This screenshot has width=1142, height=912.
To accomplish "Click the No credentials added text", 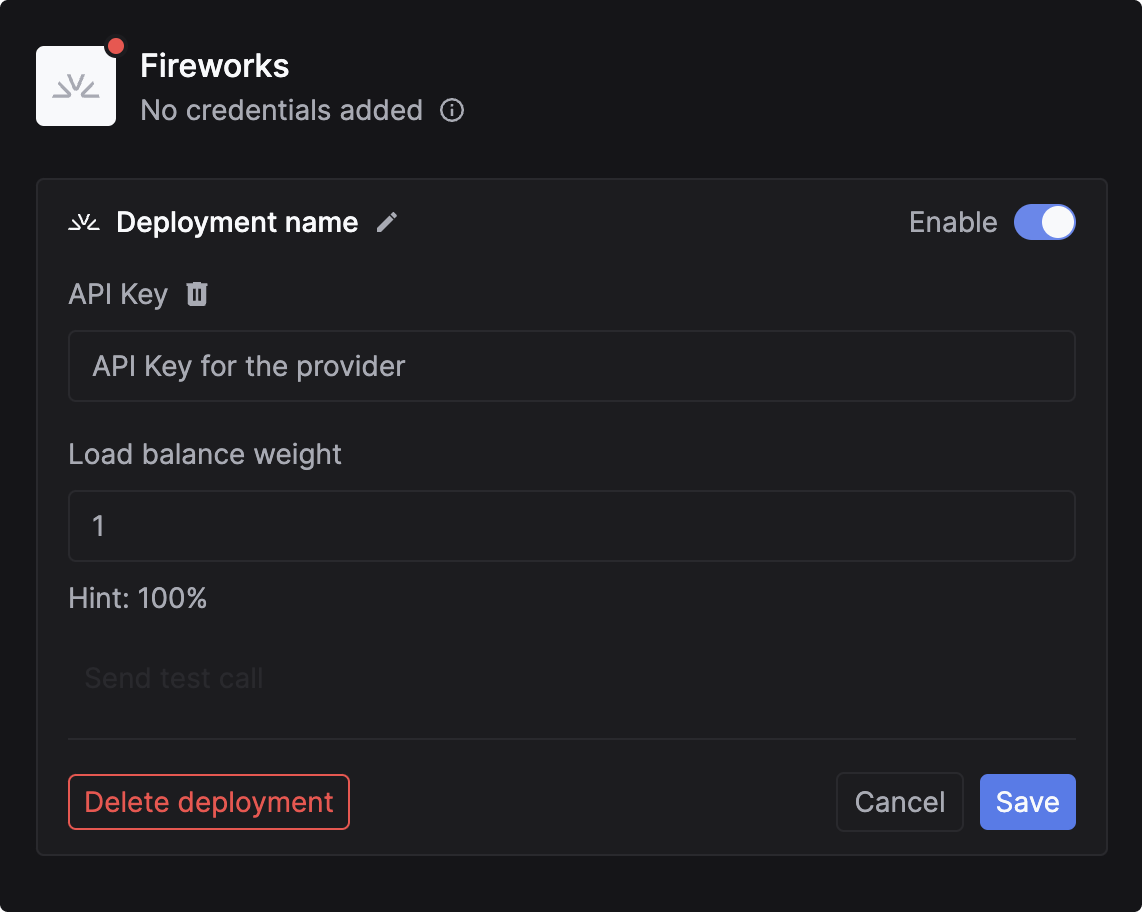I will click(281, 110).
